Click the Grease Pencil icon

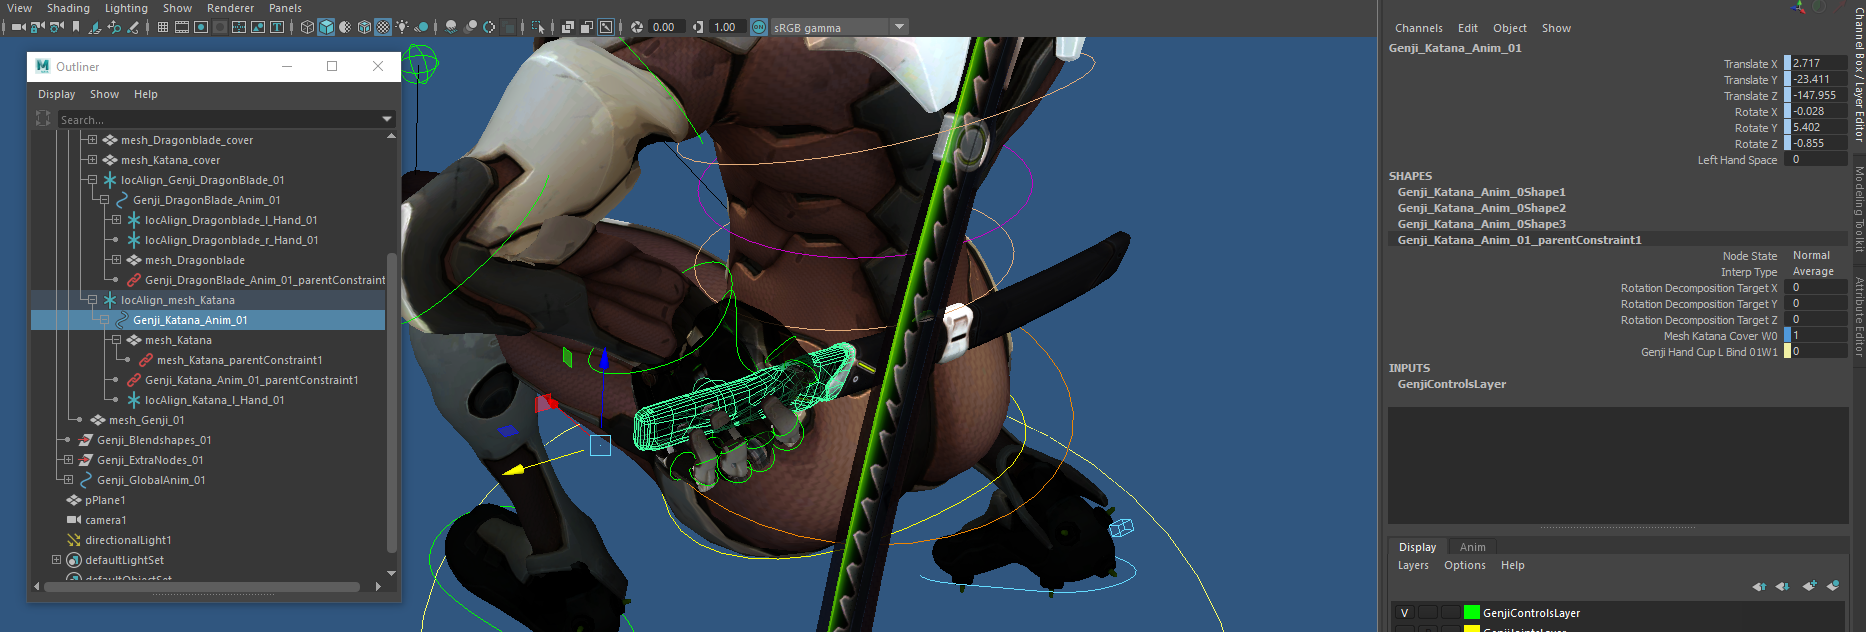click(x=132, y=27)
